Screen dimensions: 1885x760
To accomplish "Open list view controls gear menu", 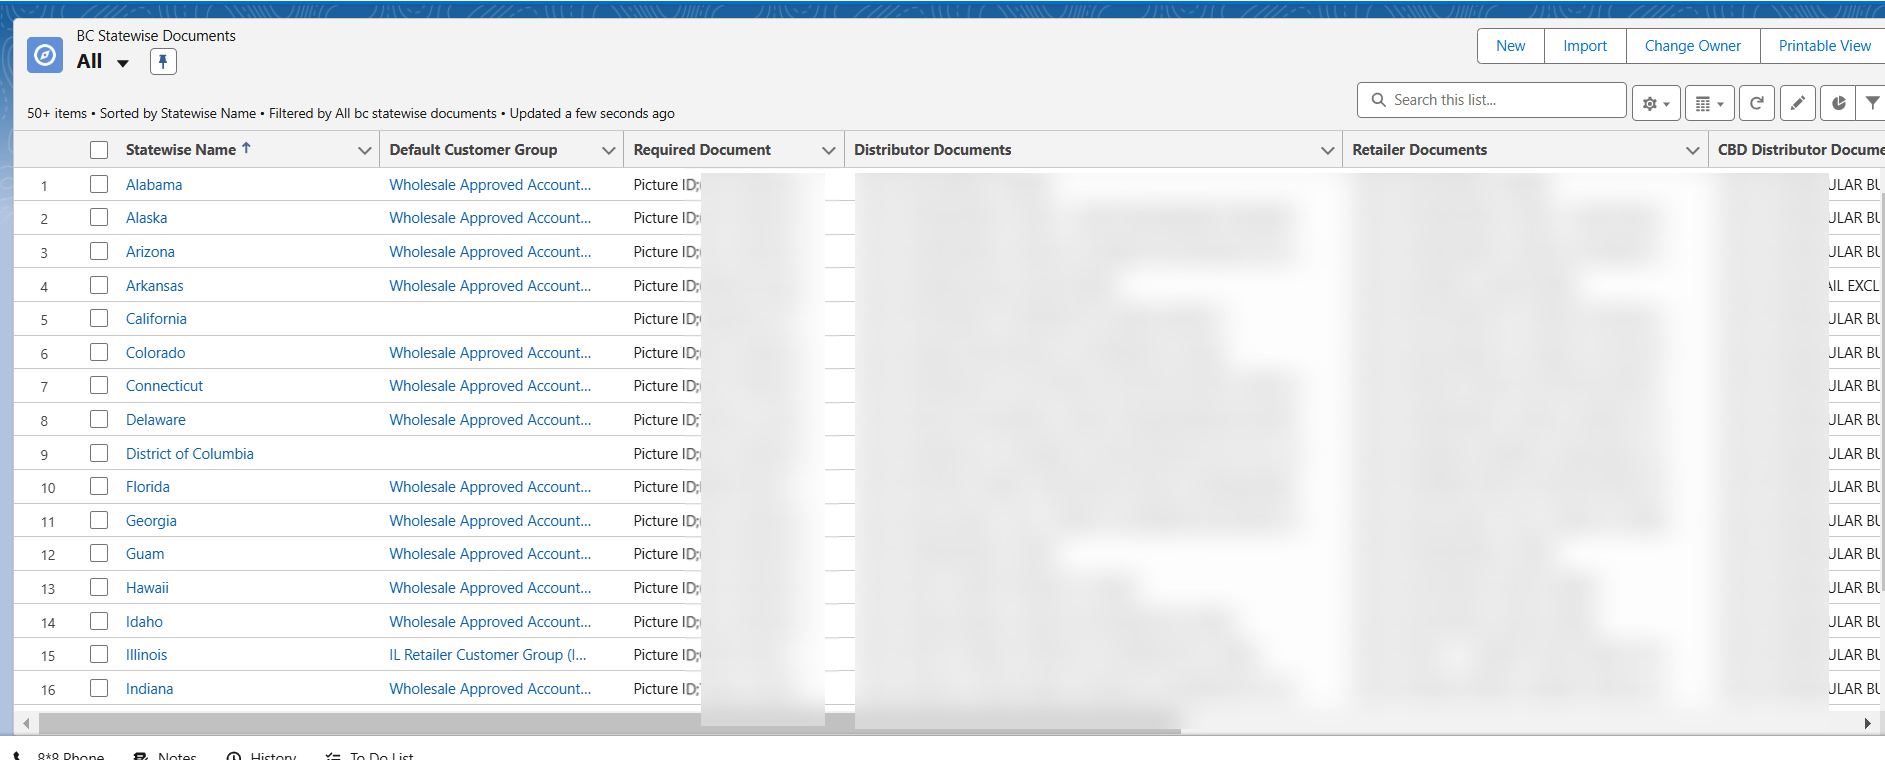I will click(1656, 103).
